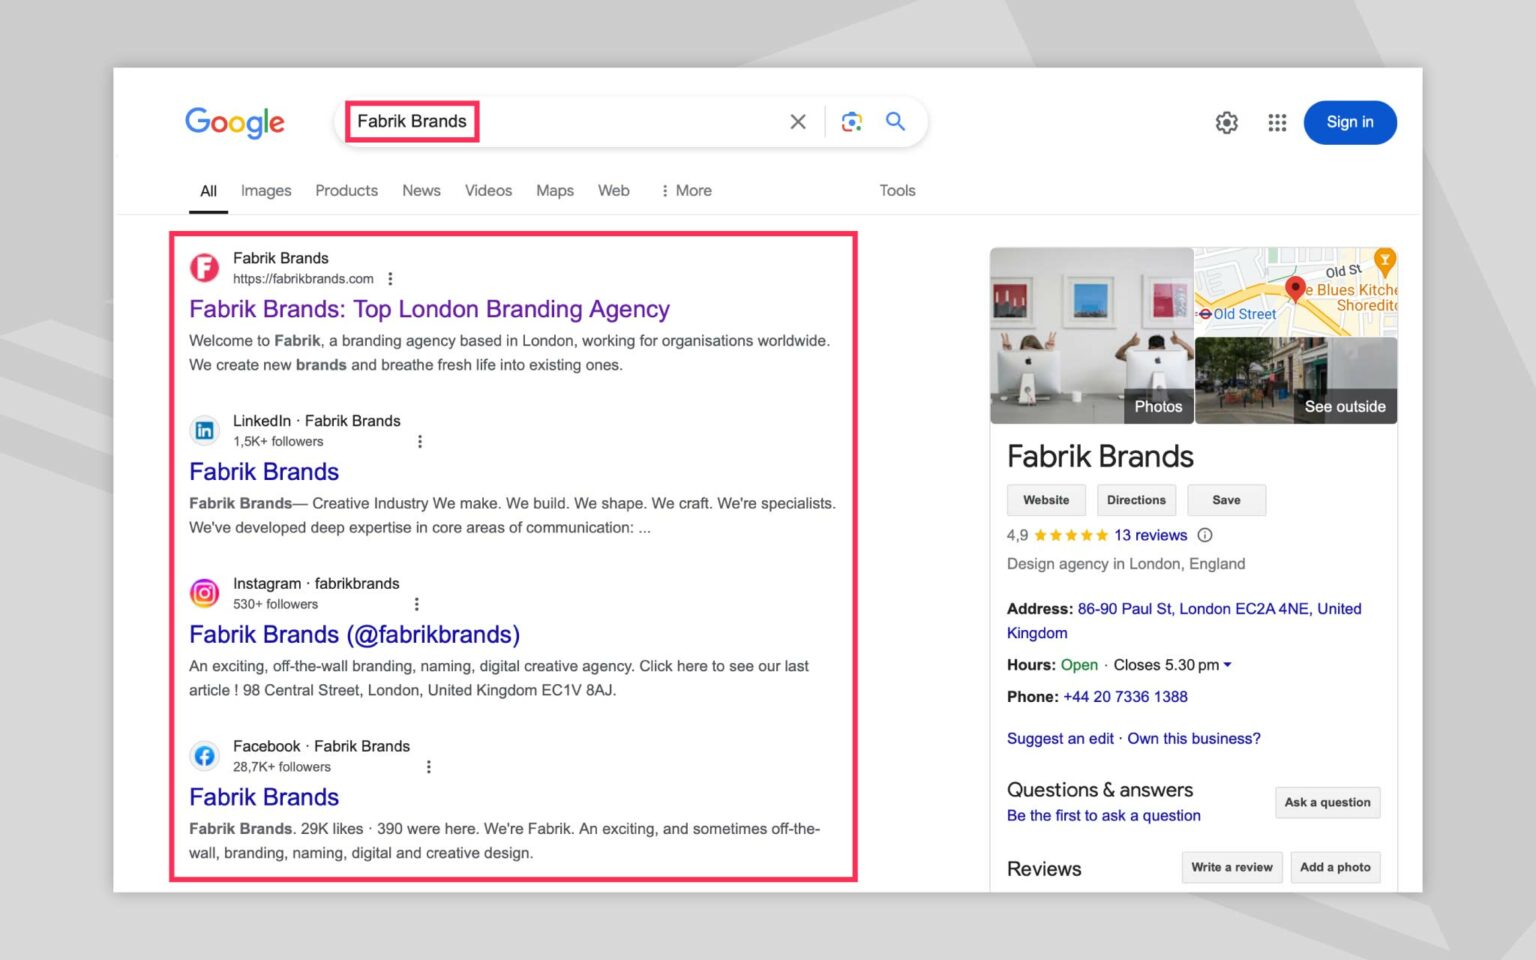The height and width of the screenshot is (960, 1536).
Task: Clear the search query using the X icon
Action: (x=797, y=121)
